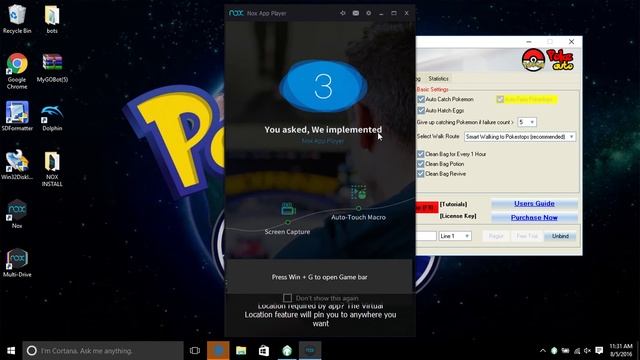Click the [Tutorials] label
This screenshot has height=360, width=640.
453,204
